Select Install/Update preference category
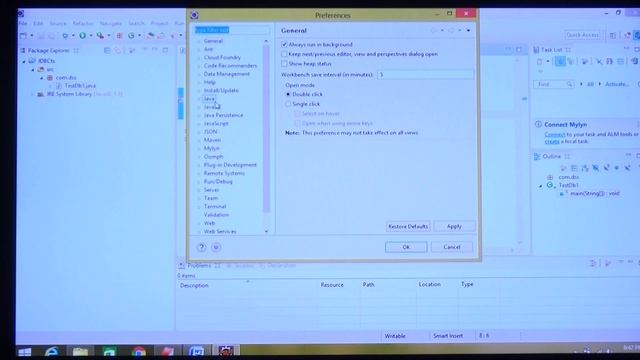The width and height of the screenshot is (640, 360). 221,91
